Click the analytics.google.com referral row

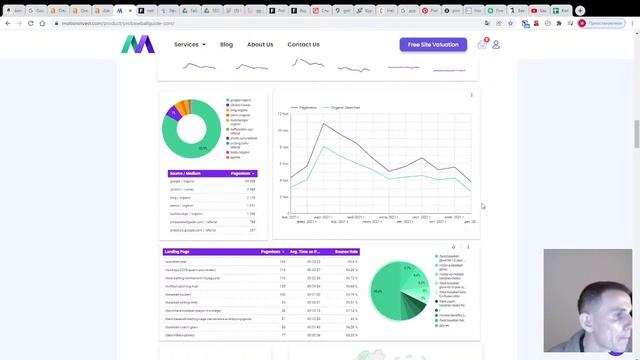212,230
